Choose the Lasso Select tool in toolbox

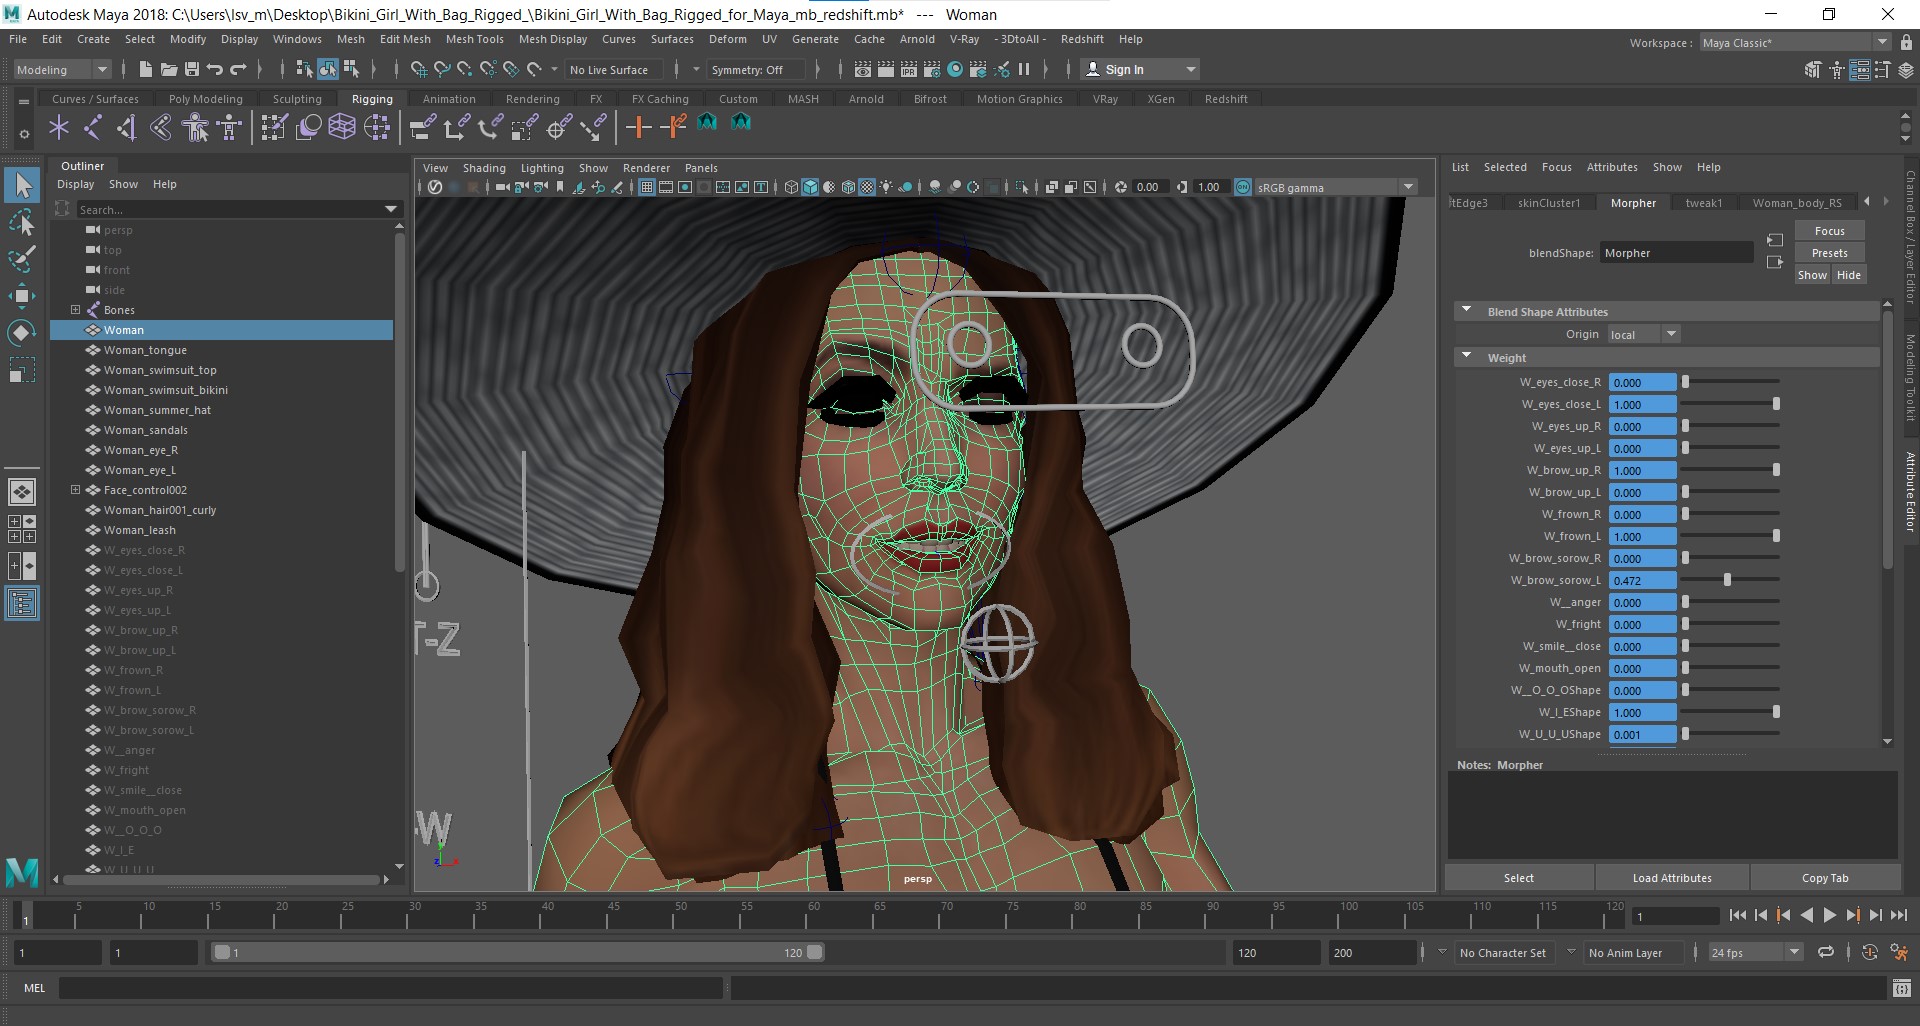[x=22, y=222]
